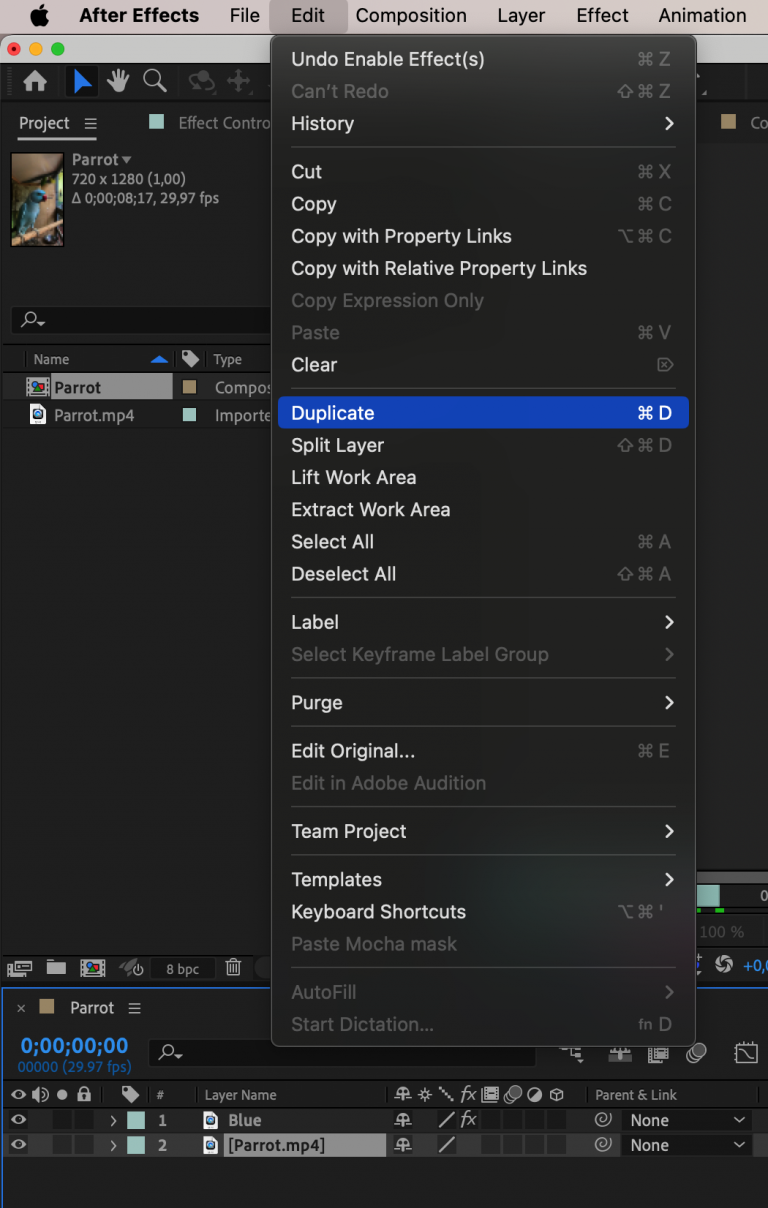Click the new composition icon
Viewport: 768px width, 1208px height.
point(92,967)
